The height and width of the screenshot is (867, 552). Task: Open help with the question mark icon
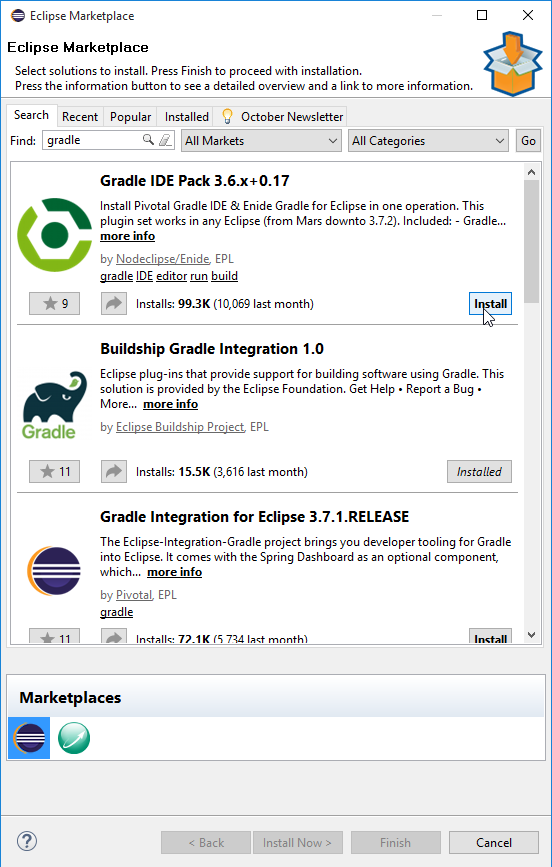click(27, 842)
